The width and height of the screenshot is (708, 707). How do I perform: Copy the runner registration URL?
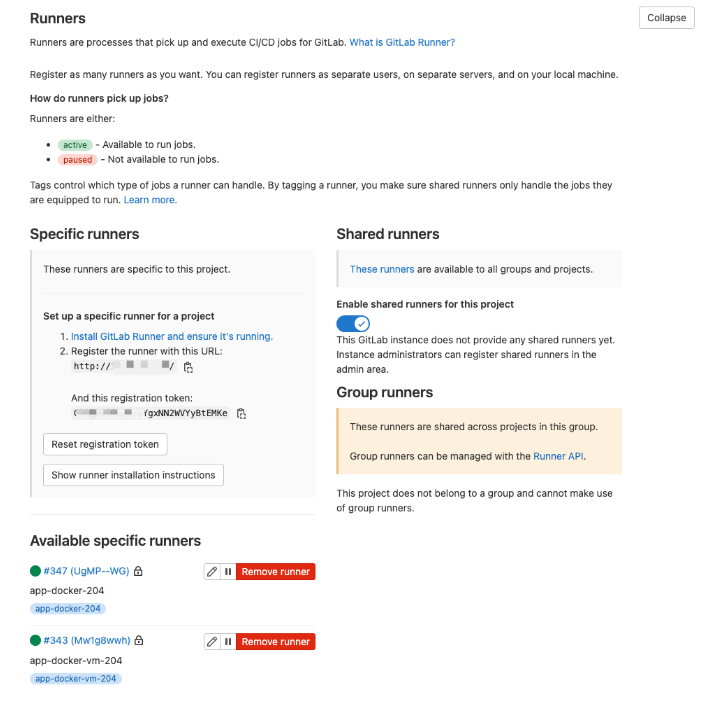point(188,367)
